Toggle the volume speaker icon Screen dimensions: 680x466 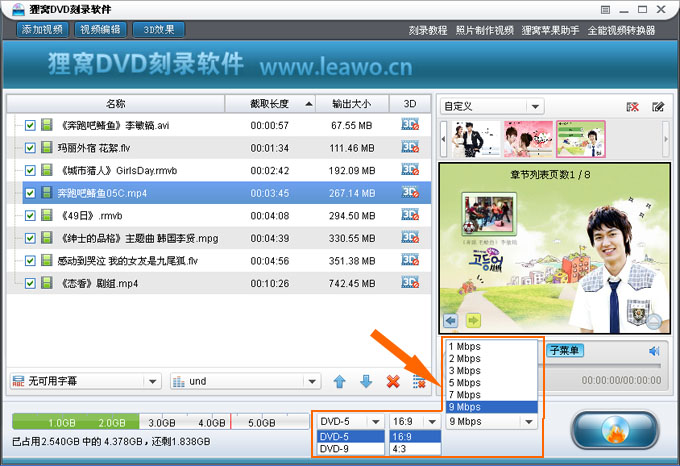[655, 351]
